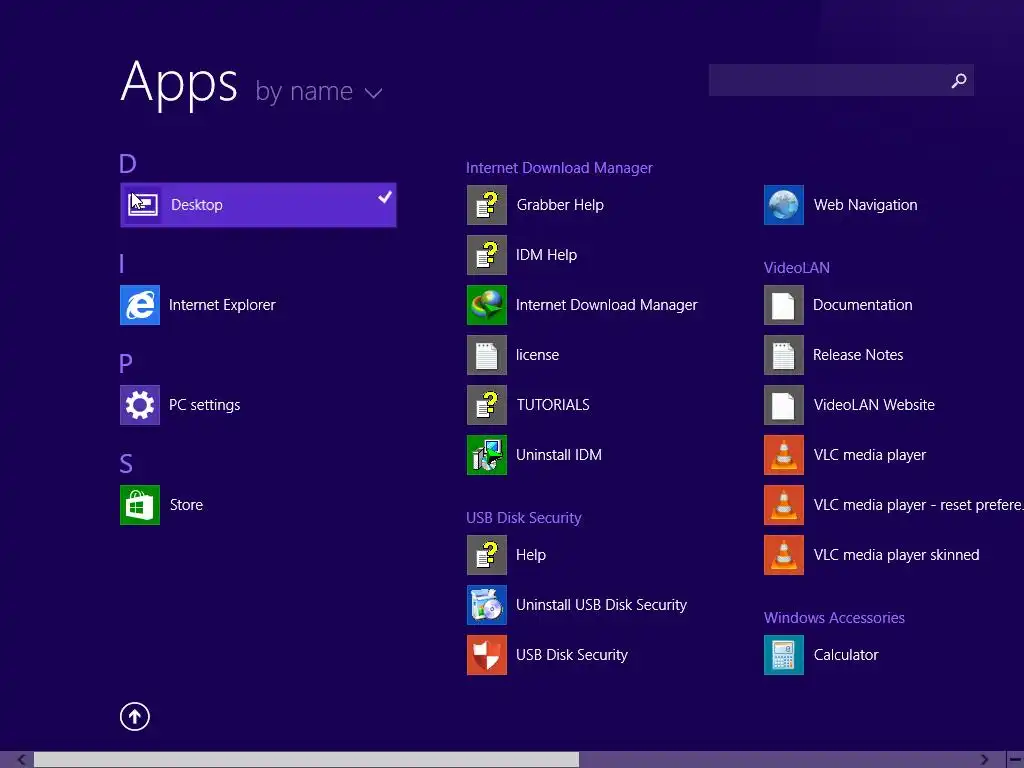Click the letter D group header
The height and width of the screenshot is (768, 1024).
128,164
